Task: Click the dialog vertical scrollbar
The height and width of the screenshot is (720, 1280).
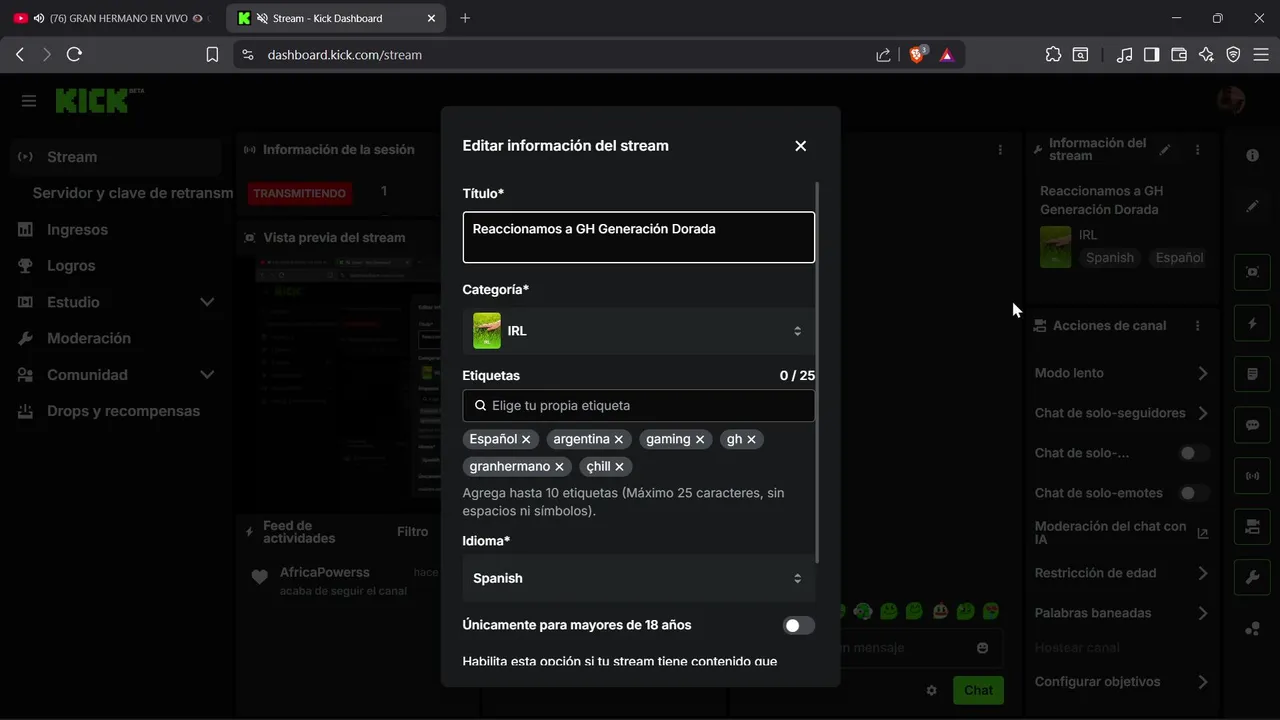Action: (x=818, y=372)
